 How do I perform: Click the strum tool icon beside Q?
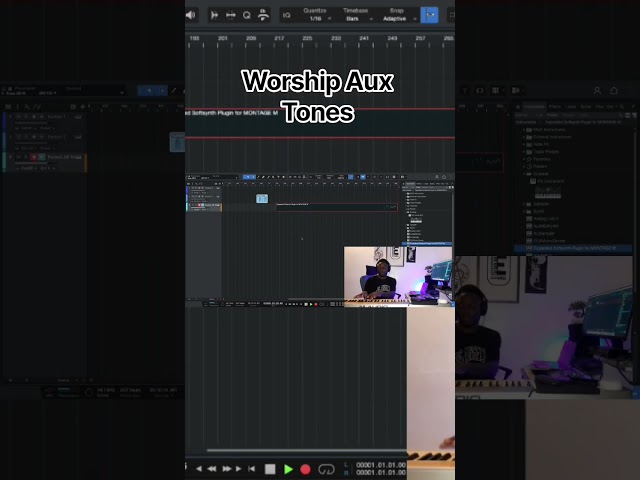point(263,16)
